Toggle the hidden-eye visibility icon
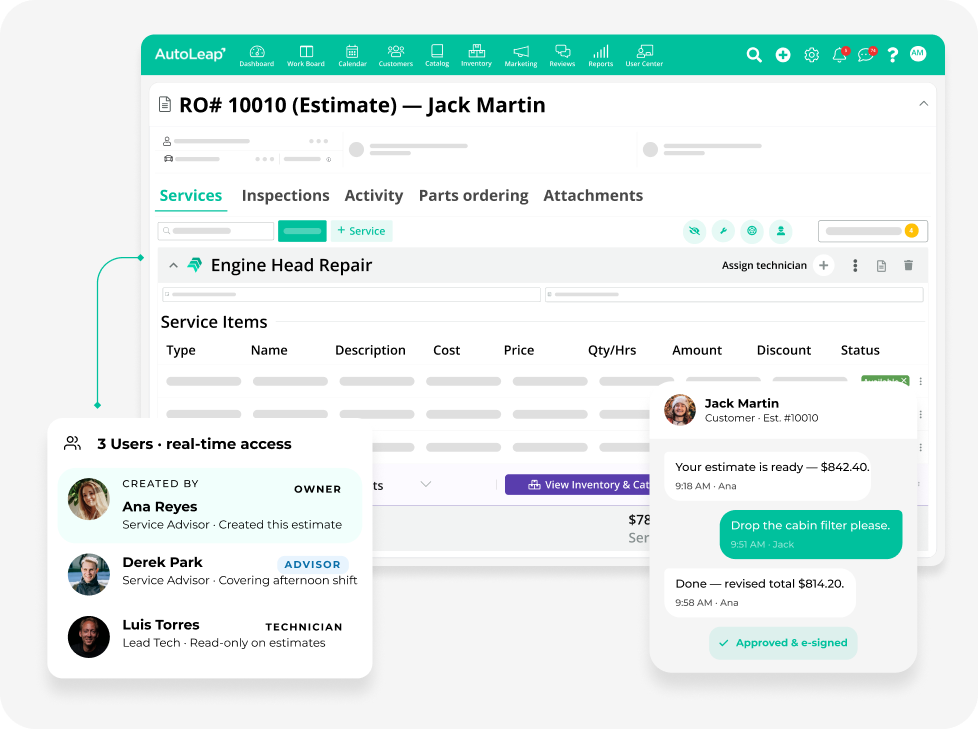Screen dimensions: 978x729 click(x=694, y=231)
